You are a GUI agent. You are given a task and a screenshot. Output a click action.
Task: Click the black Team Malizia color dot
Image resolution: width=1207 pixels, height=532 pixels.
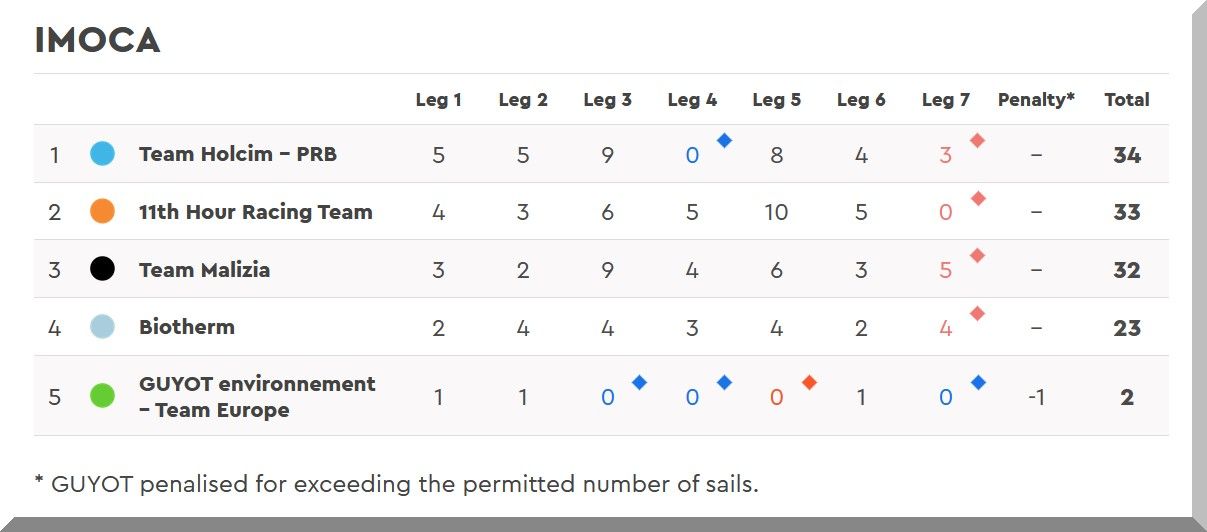pyautogui.click(x=102, y=269)
